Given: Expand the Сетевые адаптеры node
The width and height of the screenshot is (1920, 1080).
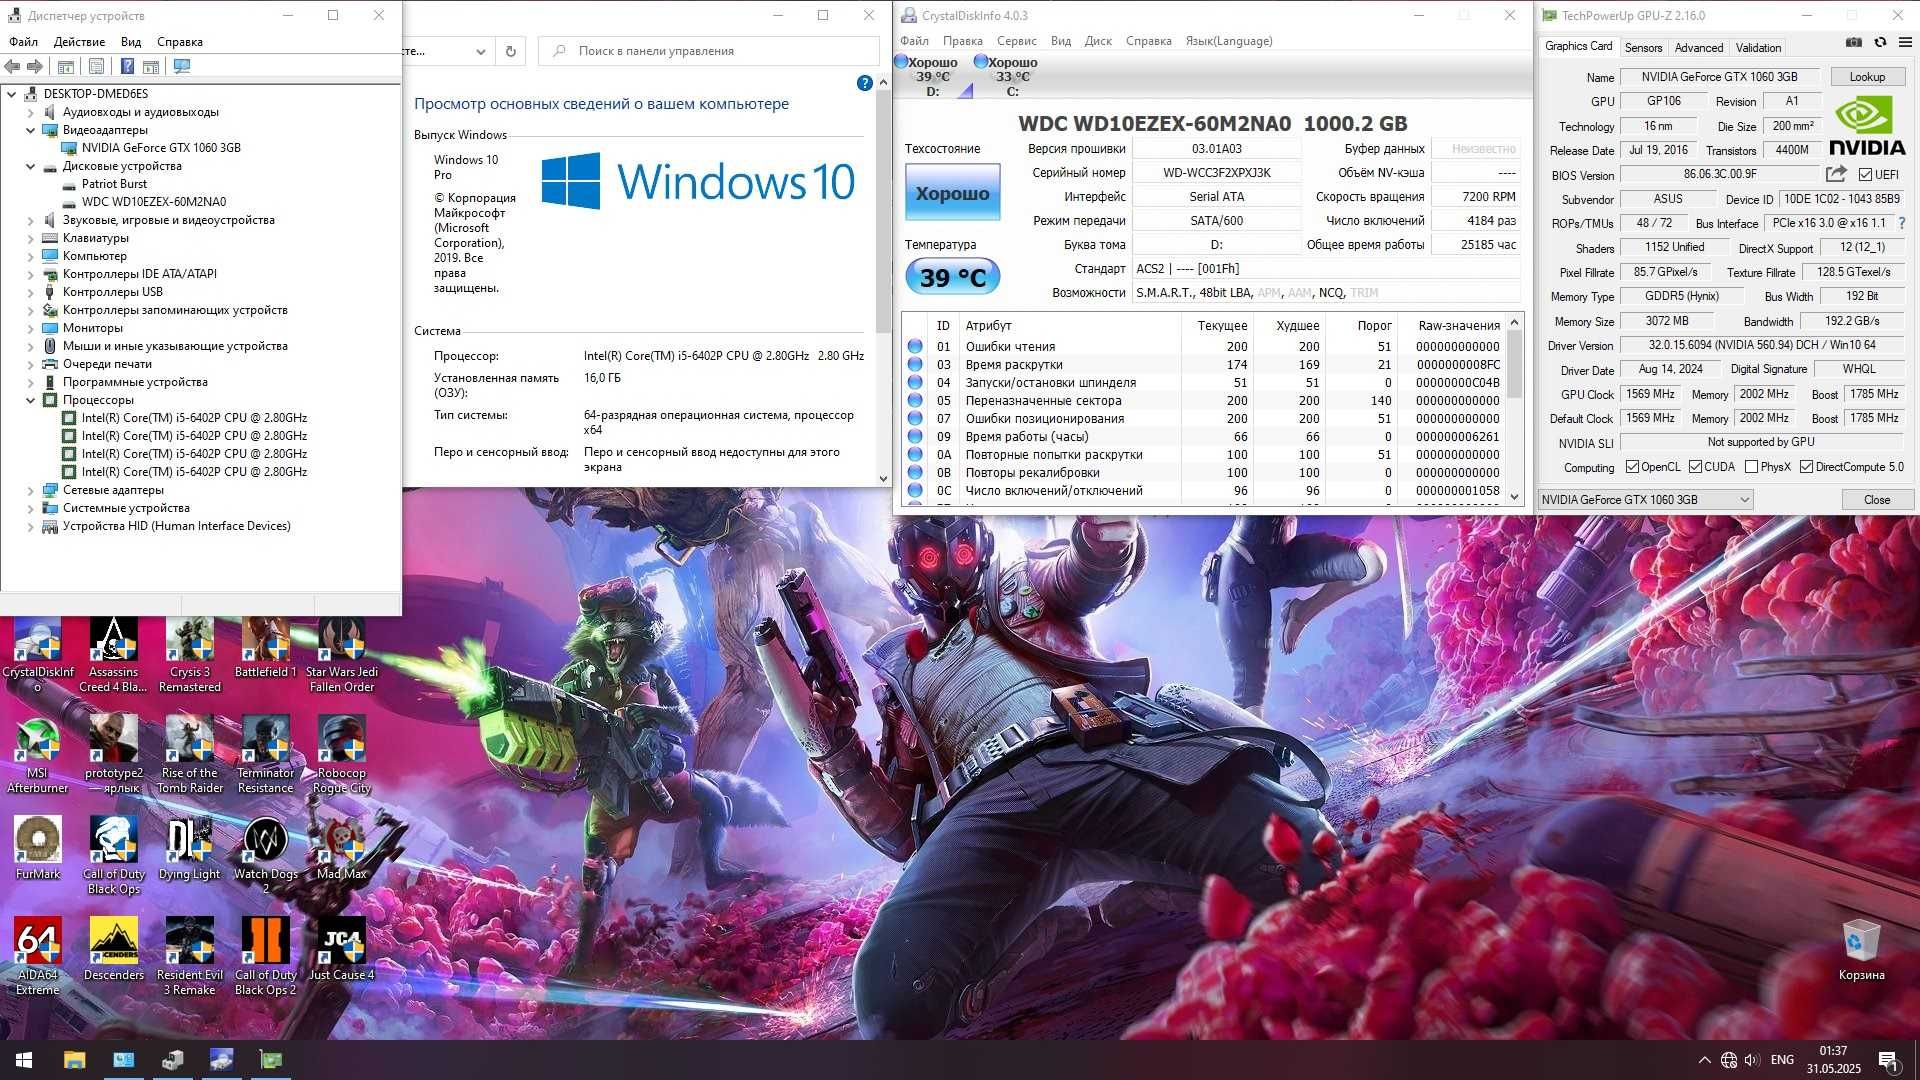Looking at the screenshot, I should tap(30, 490).
